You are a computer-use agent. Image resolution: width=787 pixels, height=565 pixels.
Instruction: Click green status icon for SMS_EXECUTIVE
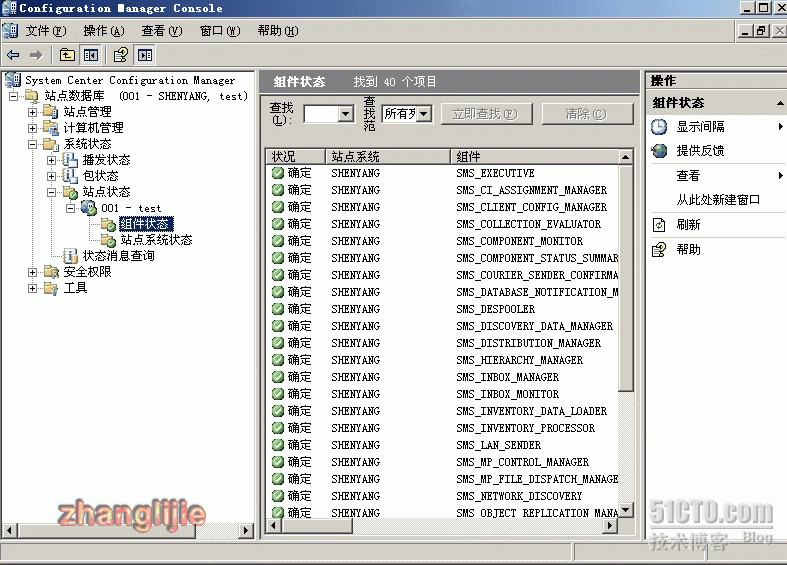click(x=278, y=173)
